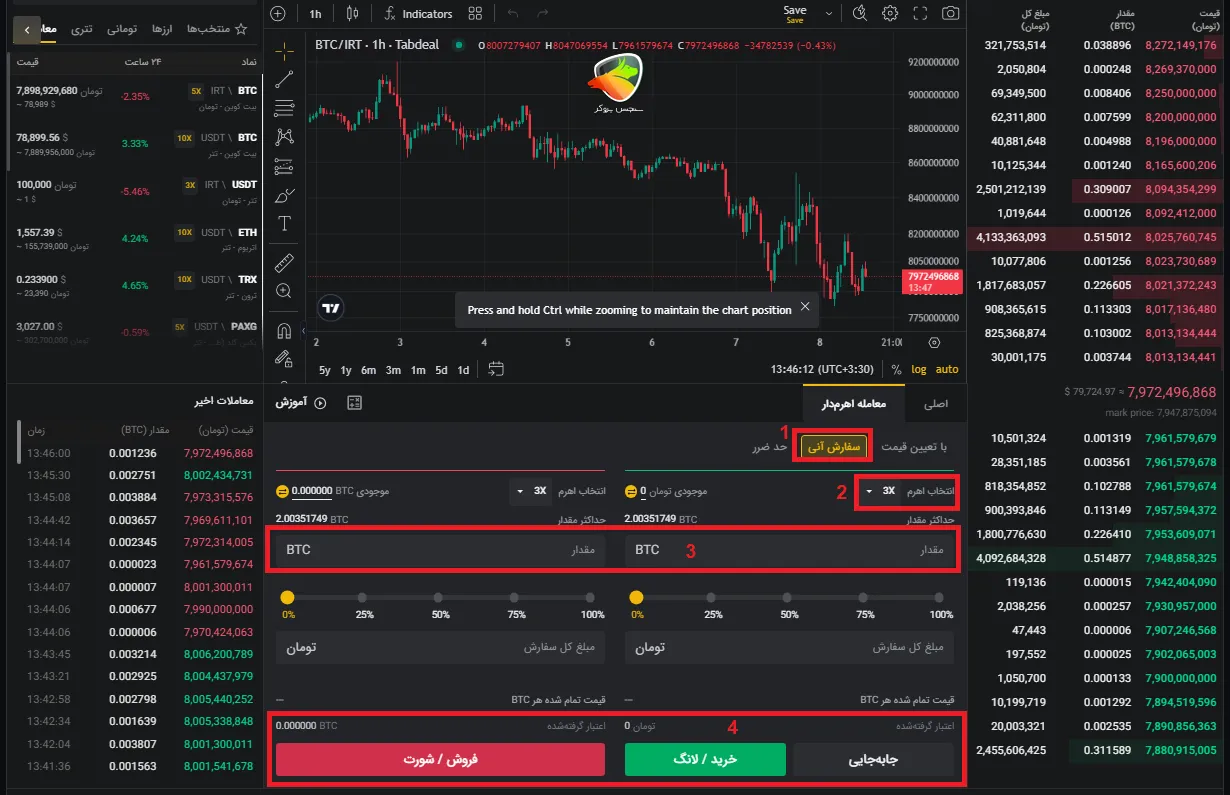The width and height of the screenshot is (1230, 795).
Task: Expand the Save layout dropdown arrow
Action: (x=828, y=14)
